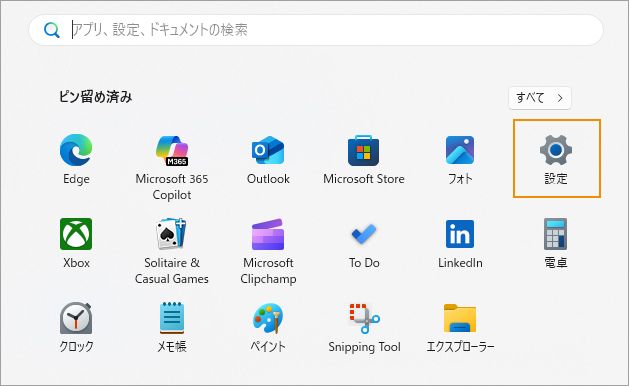Open the メモ帳 notepad app
This screenshot has width=629, height=386.
pyautogui.click(x=172, y=327)
